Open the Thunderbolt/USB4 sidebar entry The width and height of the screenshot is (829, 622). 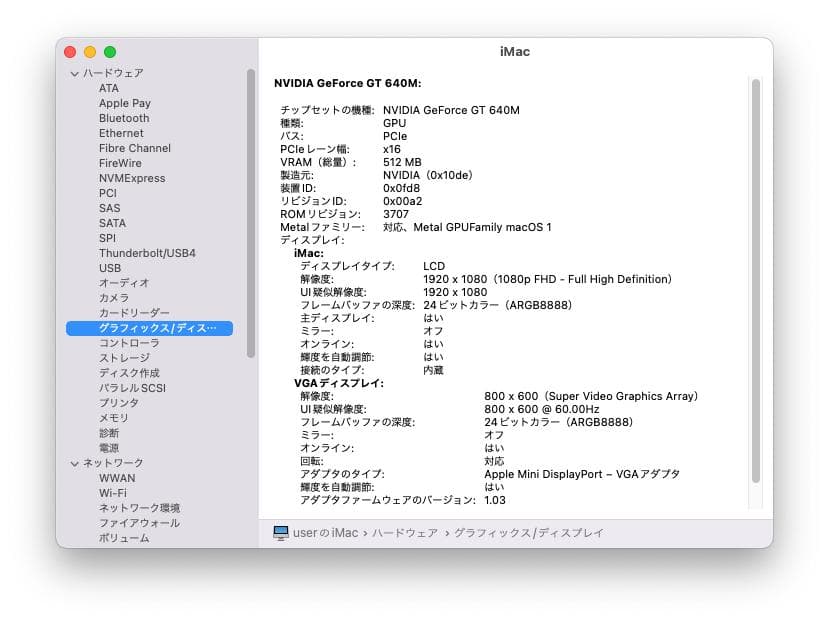[x=147, y=253]
